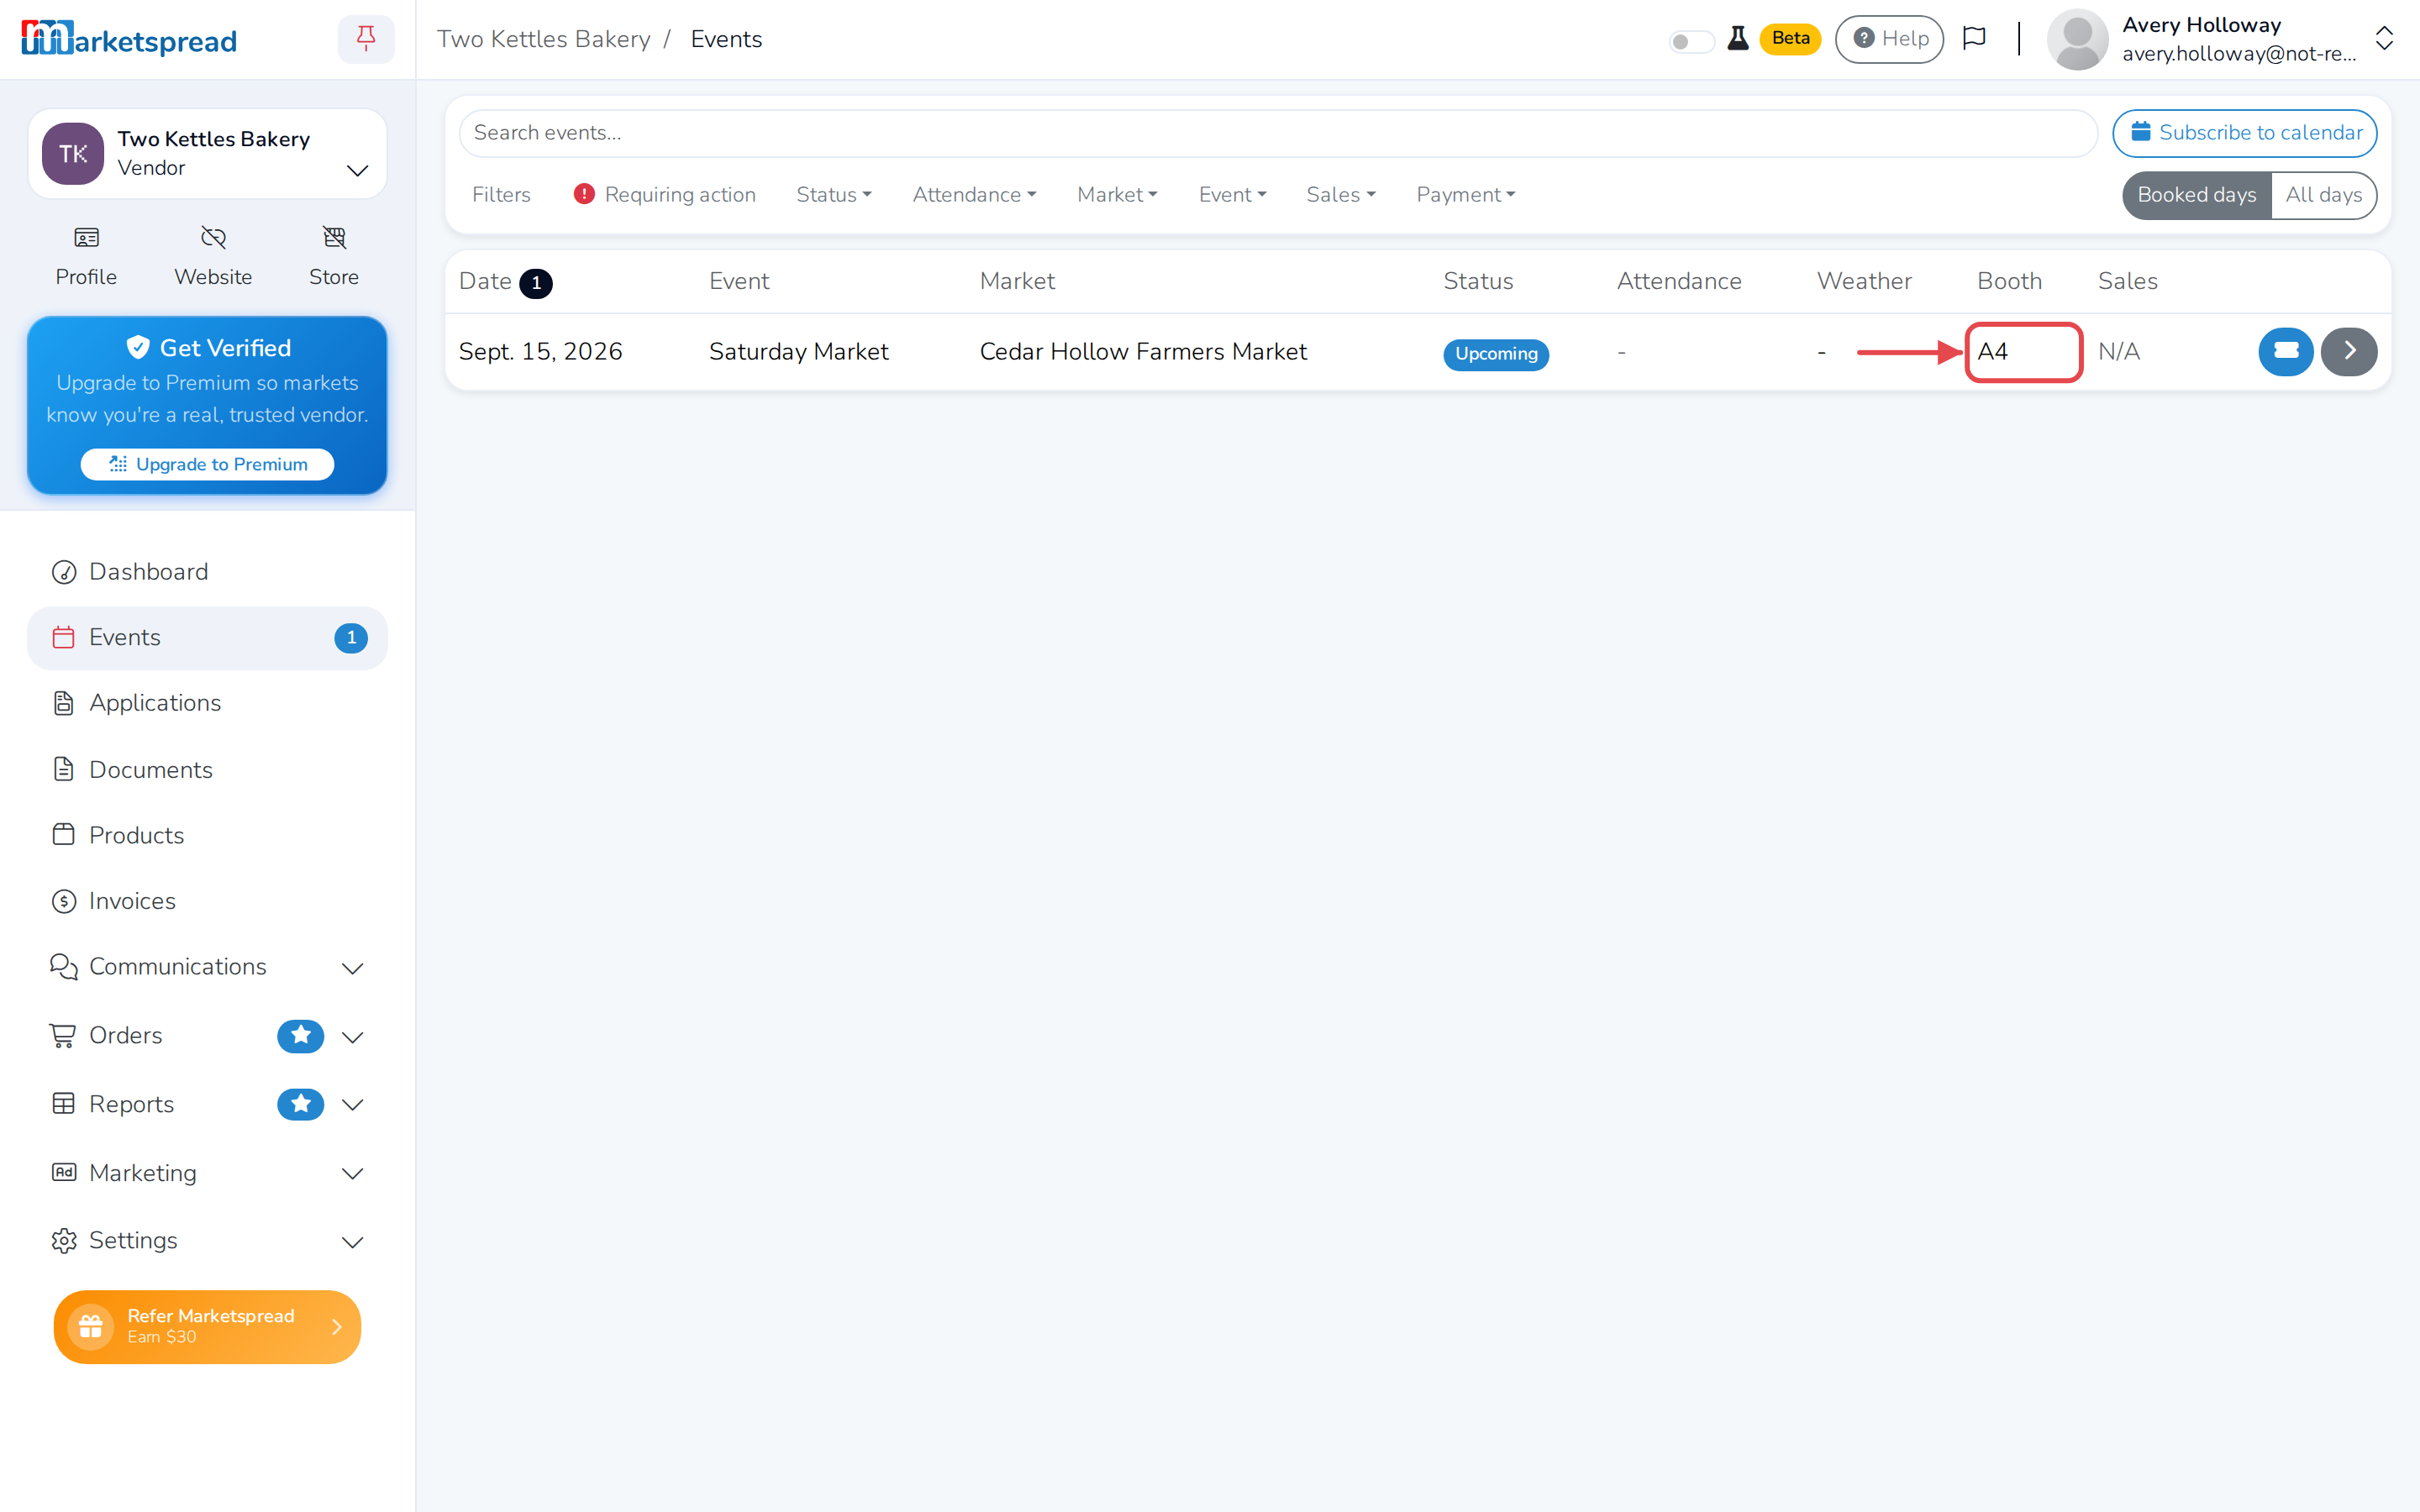The image size is (2420, 1512).
Task: Open Applications in sidebar
Action: 207,703
